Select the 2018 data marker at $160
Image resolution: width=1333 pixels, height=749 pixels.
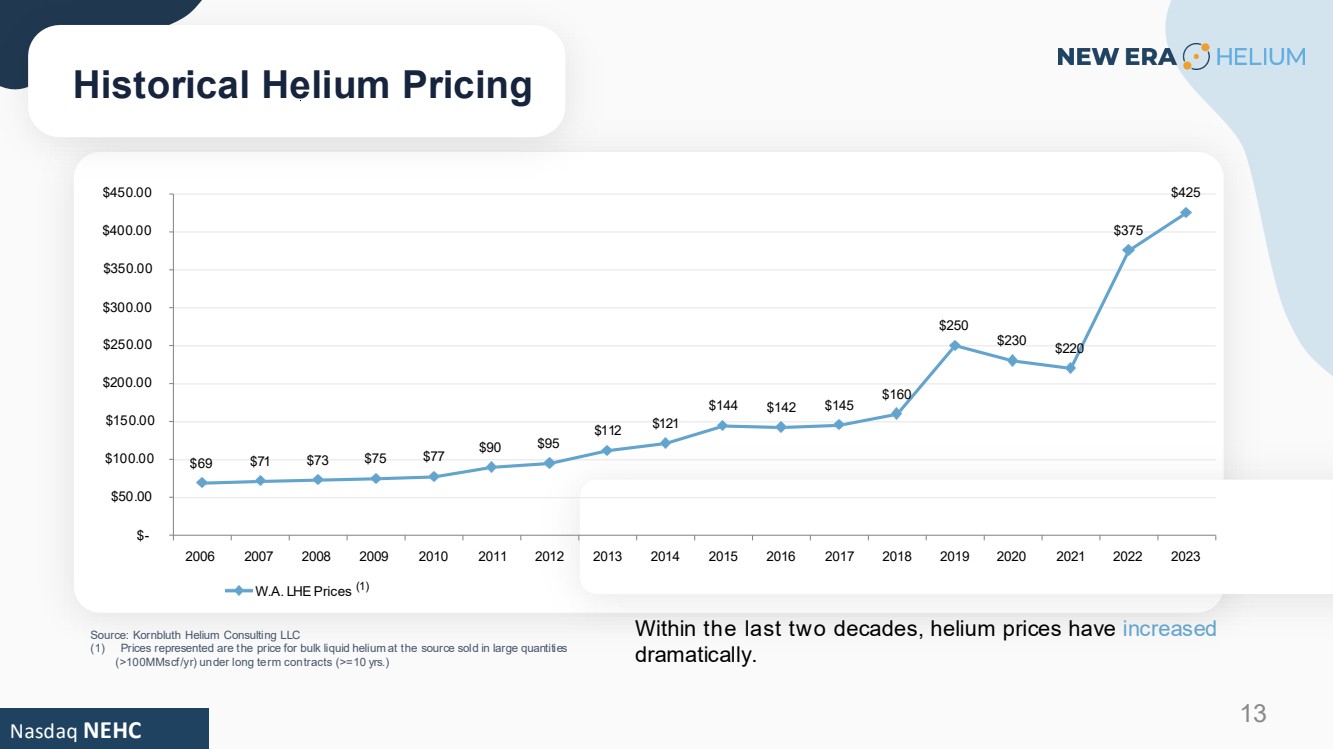[x=896, y=414]
